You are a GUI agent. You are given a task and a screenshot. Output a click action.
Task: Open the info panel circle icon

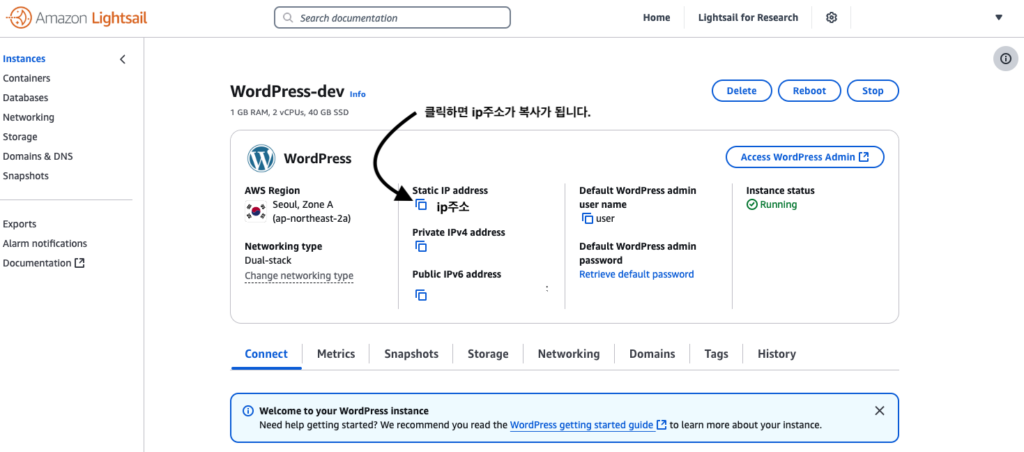pyautogui.click(x=1006, y=59)
